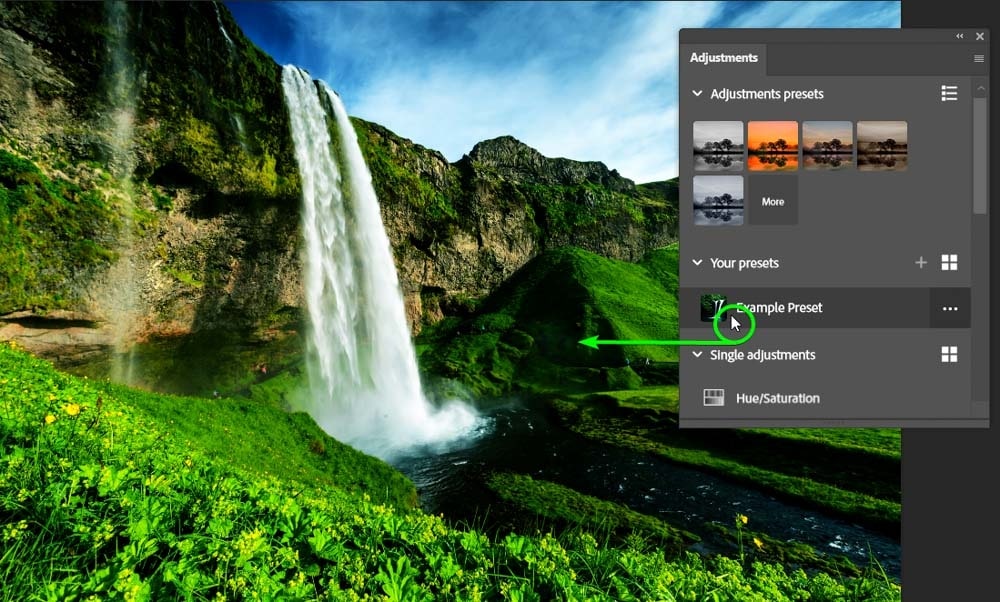Click the Example Preset thumbnail icon
The height and width of the screenshot is (602, 1000).
[x=714, y=308]
